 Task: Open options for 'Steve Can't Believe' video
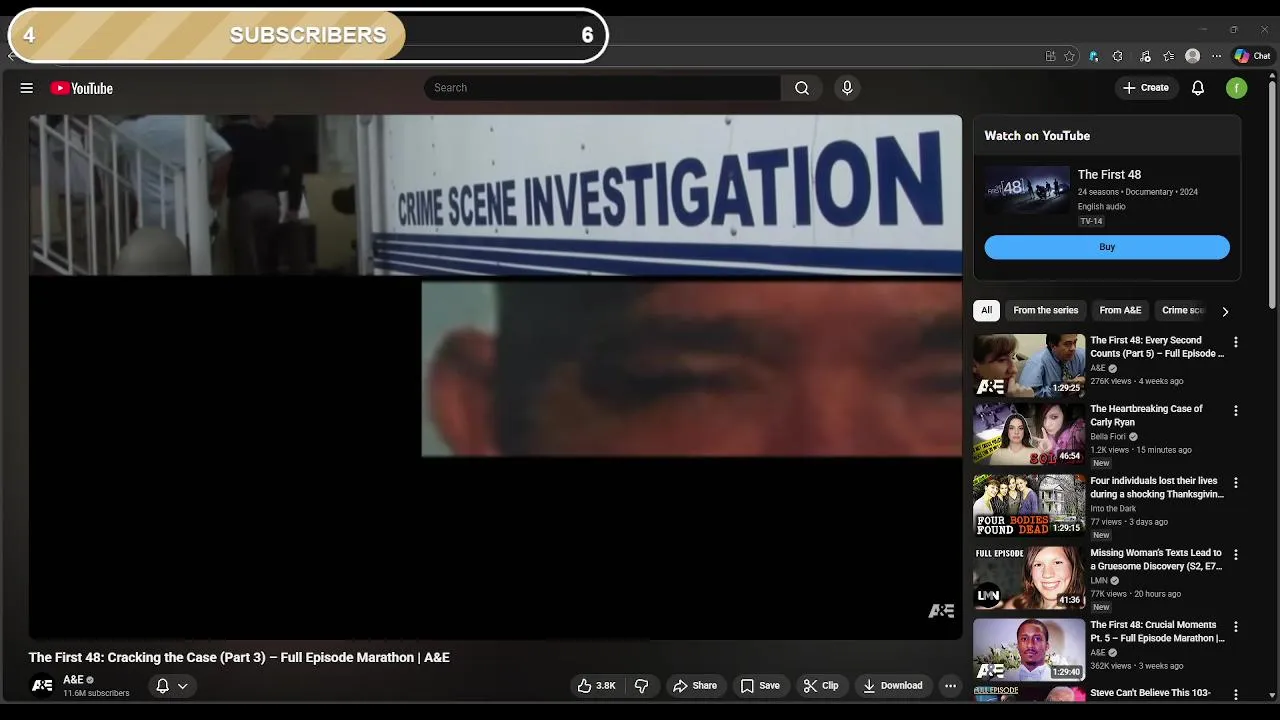pos(1236,694)
